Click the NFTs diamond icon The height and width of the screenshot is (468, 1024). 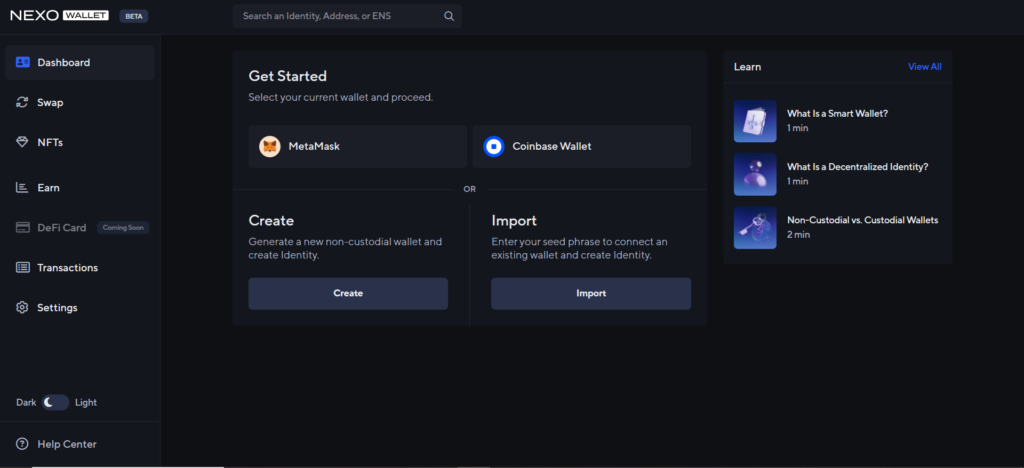coord(22,142)
